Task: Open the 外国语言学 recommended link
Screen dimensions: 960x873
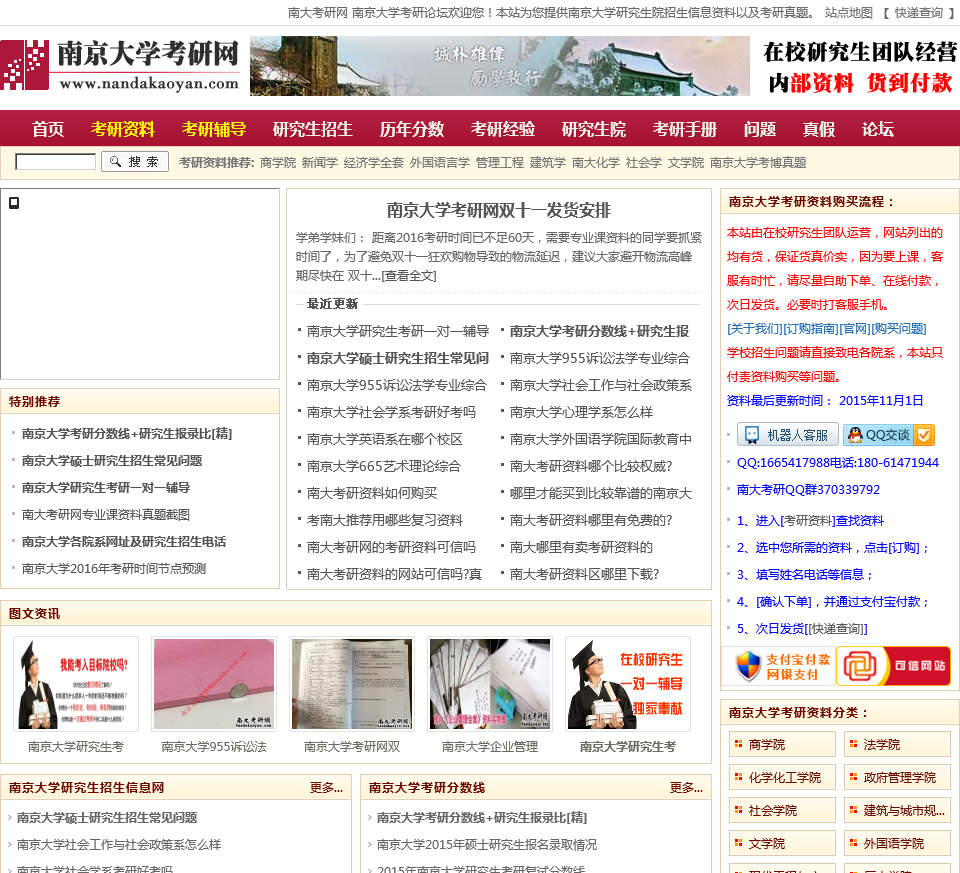Action: 440,163
